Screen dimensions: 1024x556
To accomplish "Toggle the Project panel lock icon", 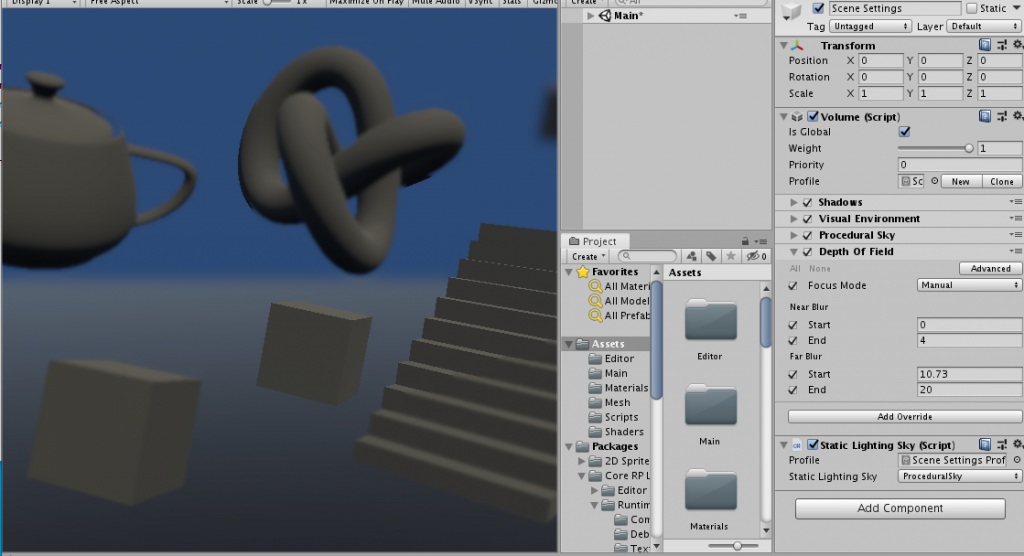I will point(745,241).
